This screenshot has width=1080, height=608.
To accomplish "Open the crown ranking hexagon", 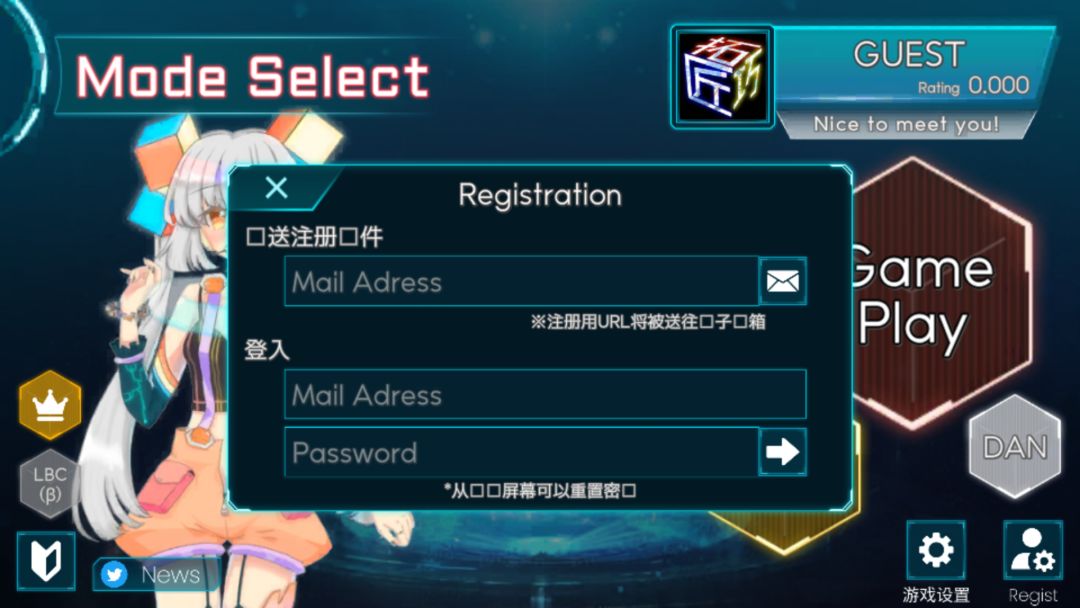I will coord(50,405).
